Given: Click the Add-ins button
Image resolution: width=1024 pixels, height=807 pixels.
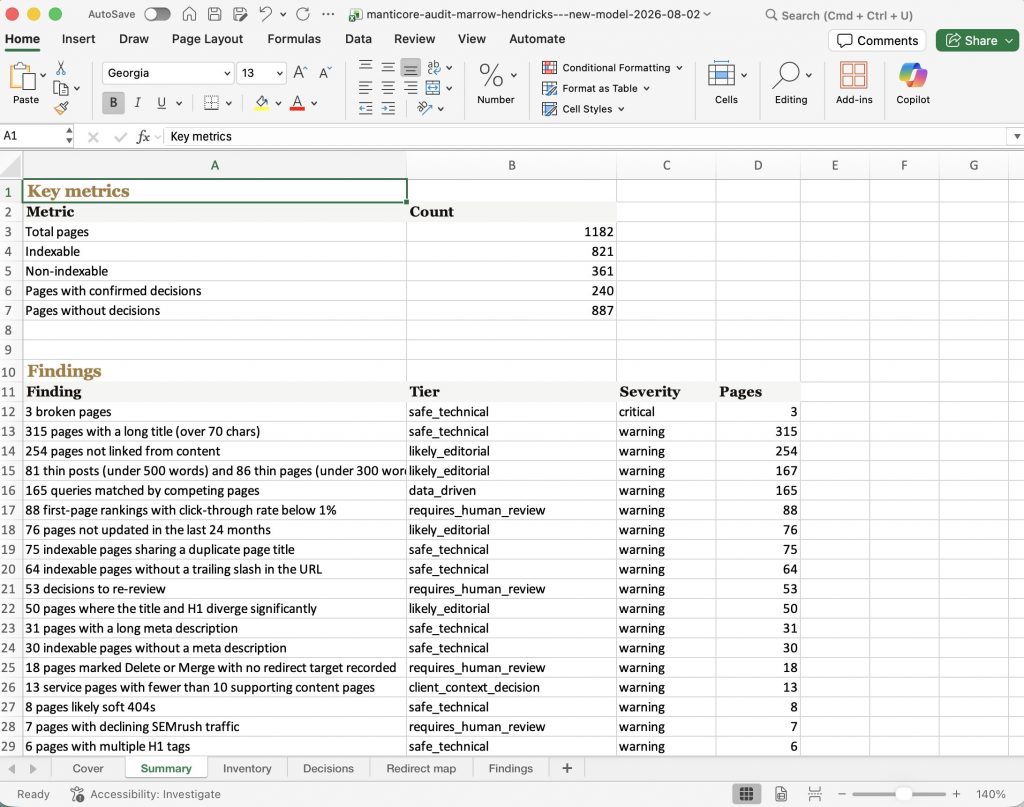Looking at the screenshot, I should click(854, 83).
